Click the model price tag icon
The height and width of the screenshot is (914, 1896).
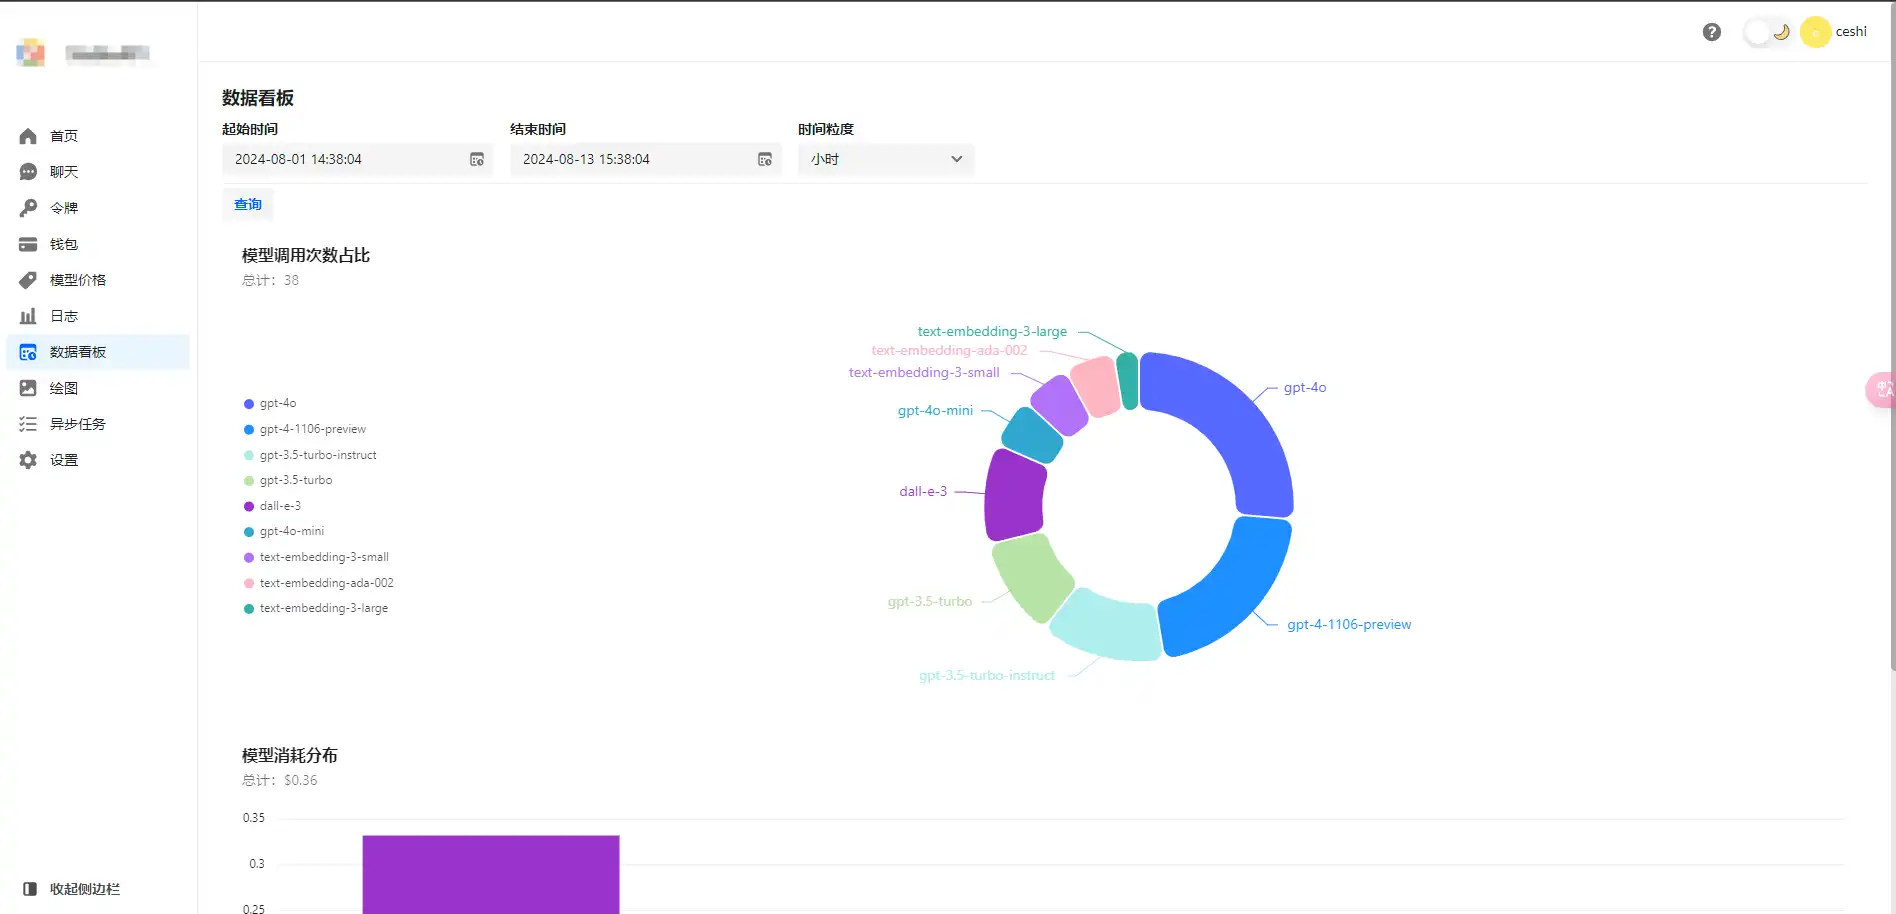pyautogui.click(x=28, y=280)
